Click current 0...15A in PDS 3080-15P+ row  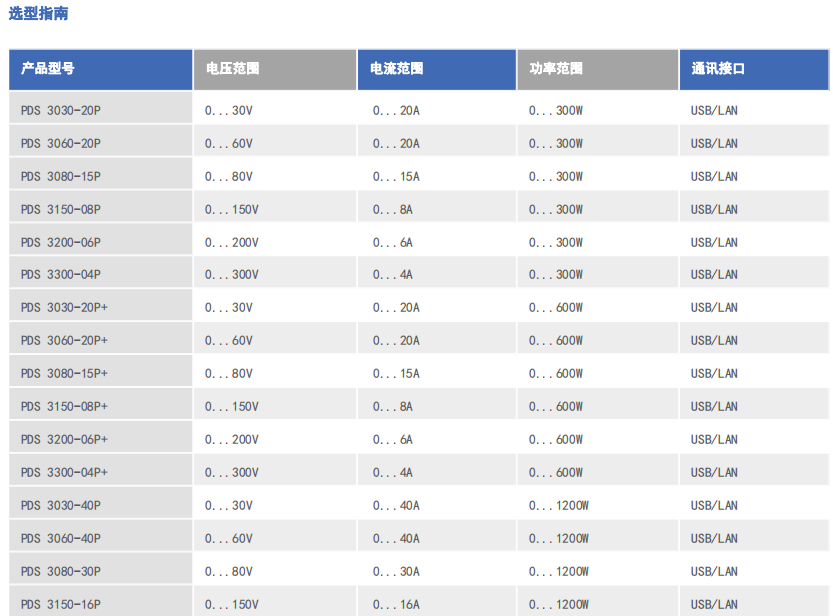(x=396, y=373)
